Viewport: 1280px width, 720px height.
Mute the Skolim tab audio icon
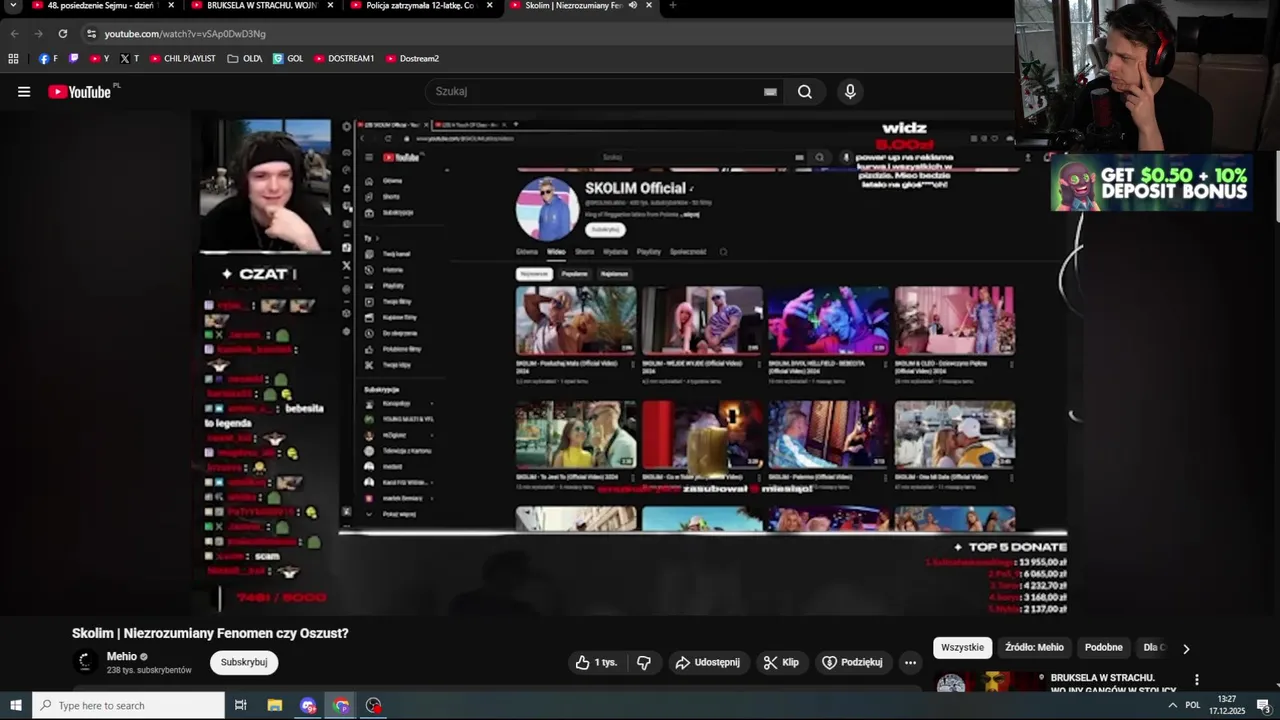pyautogui.click(x=633, y=5)
